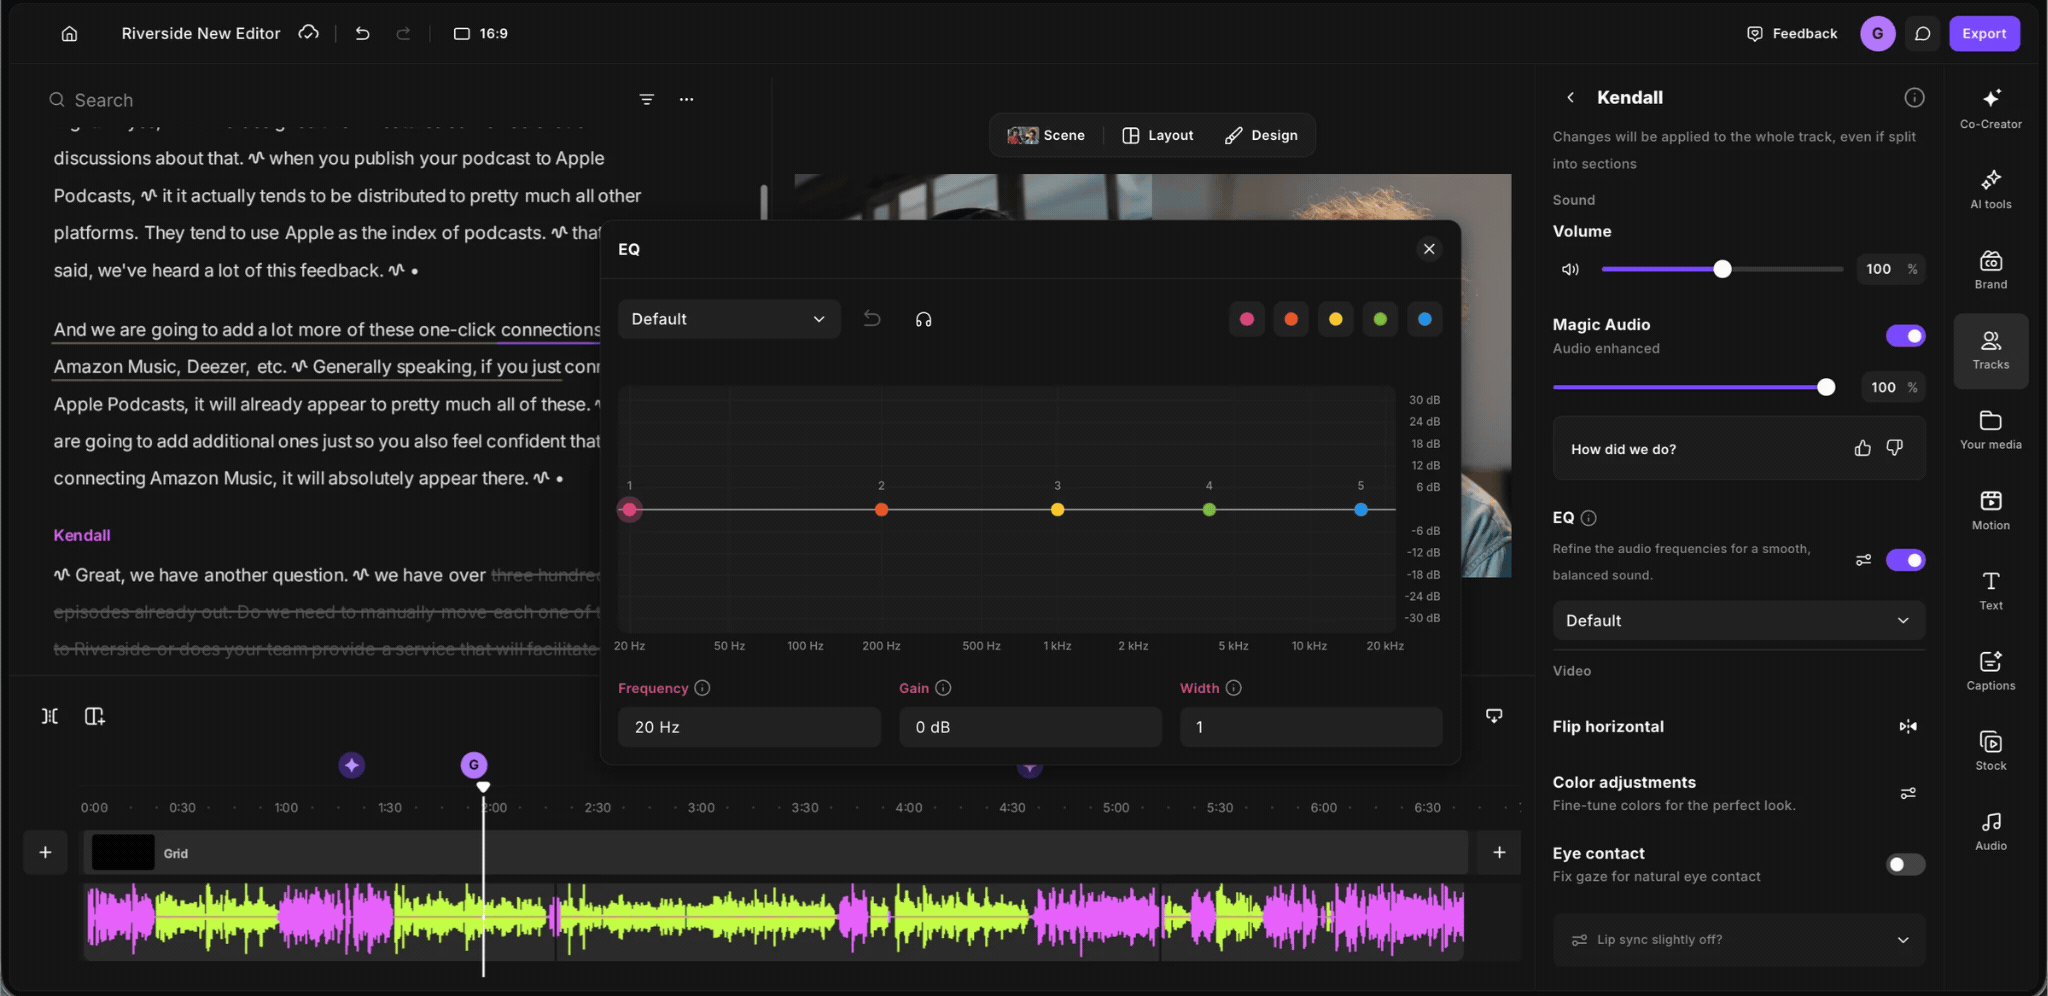This screenshot has width=2048, height=996.
Task: Click the cloud sync status icon
Action: 309,33
